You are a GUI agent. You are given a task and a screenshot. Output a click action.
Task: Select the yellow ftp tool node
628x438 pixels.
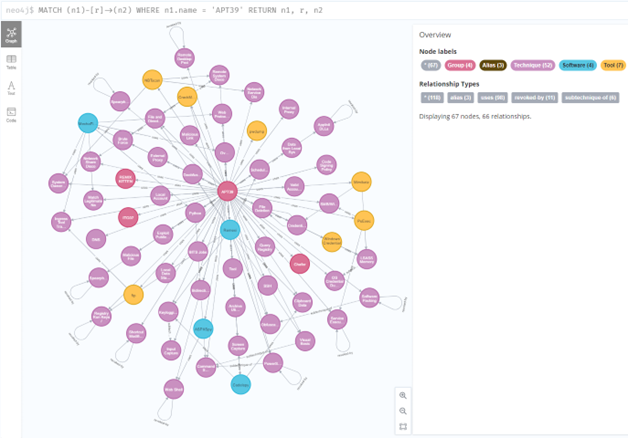click(x=133, y=295)
